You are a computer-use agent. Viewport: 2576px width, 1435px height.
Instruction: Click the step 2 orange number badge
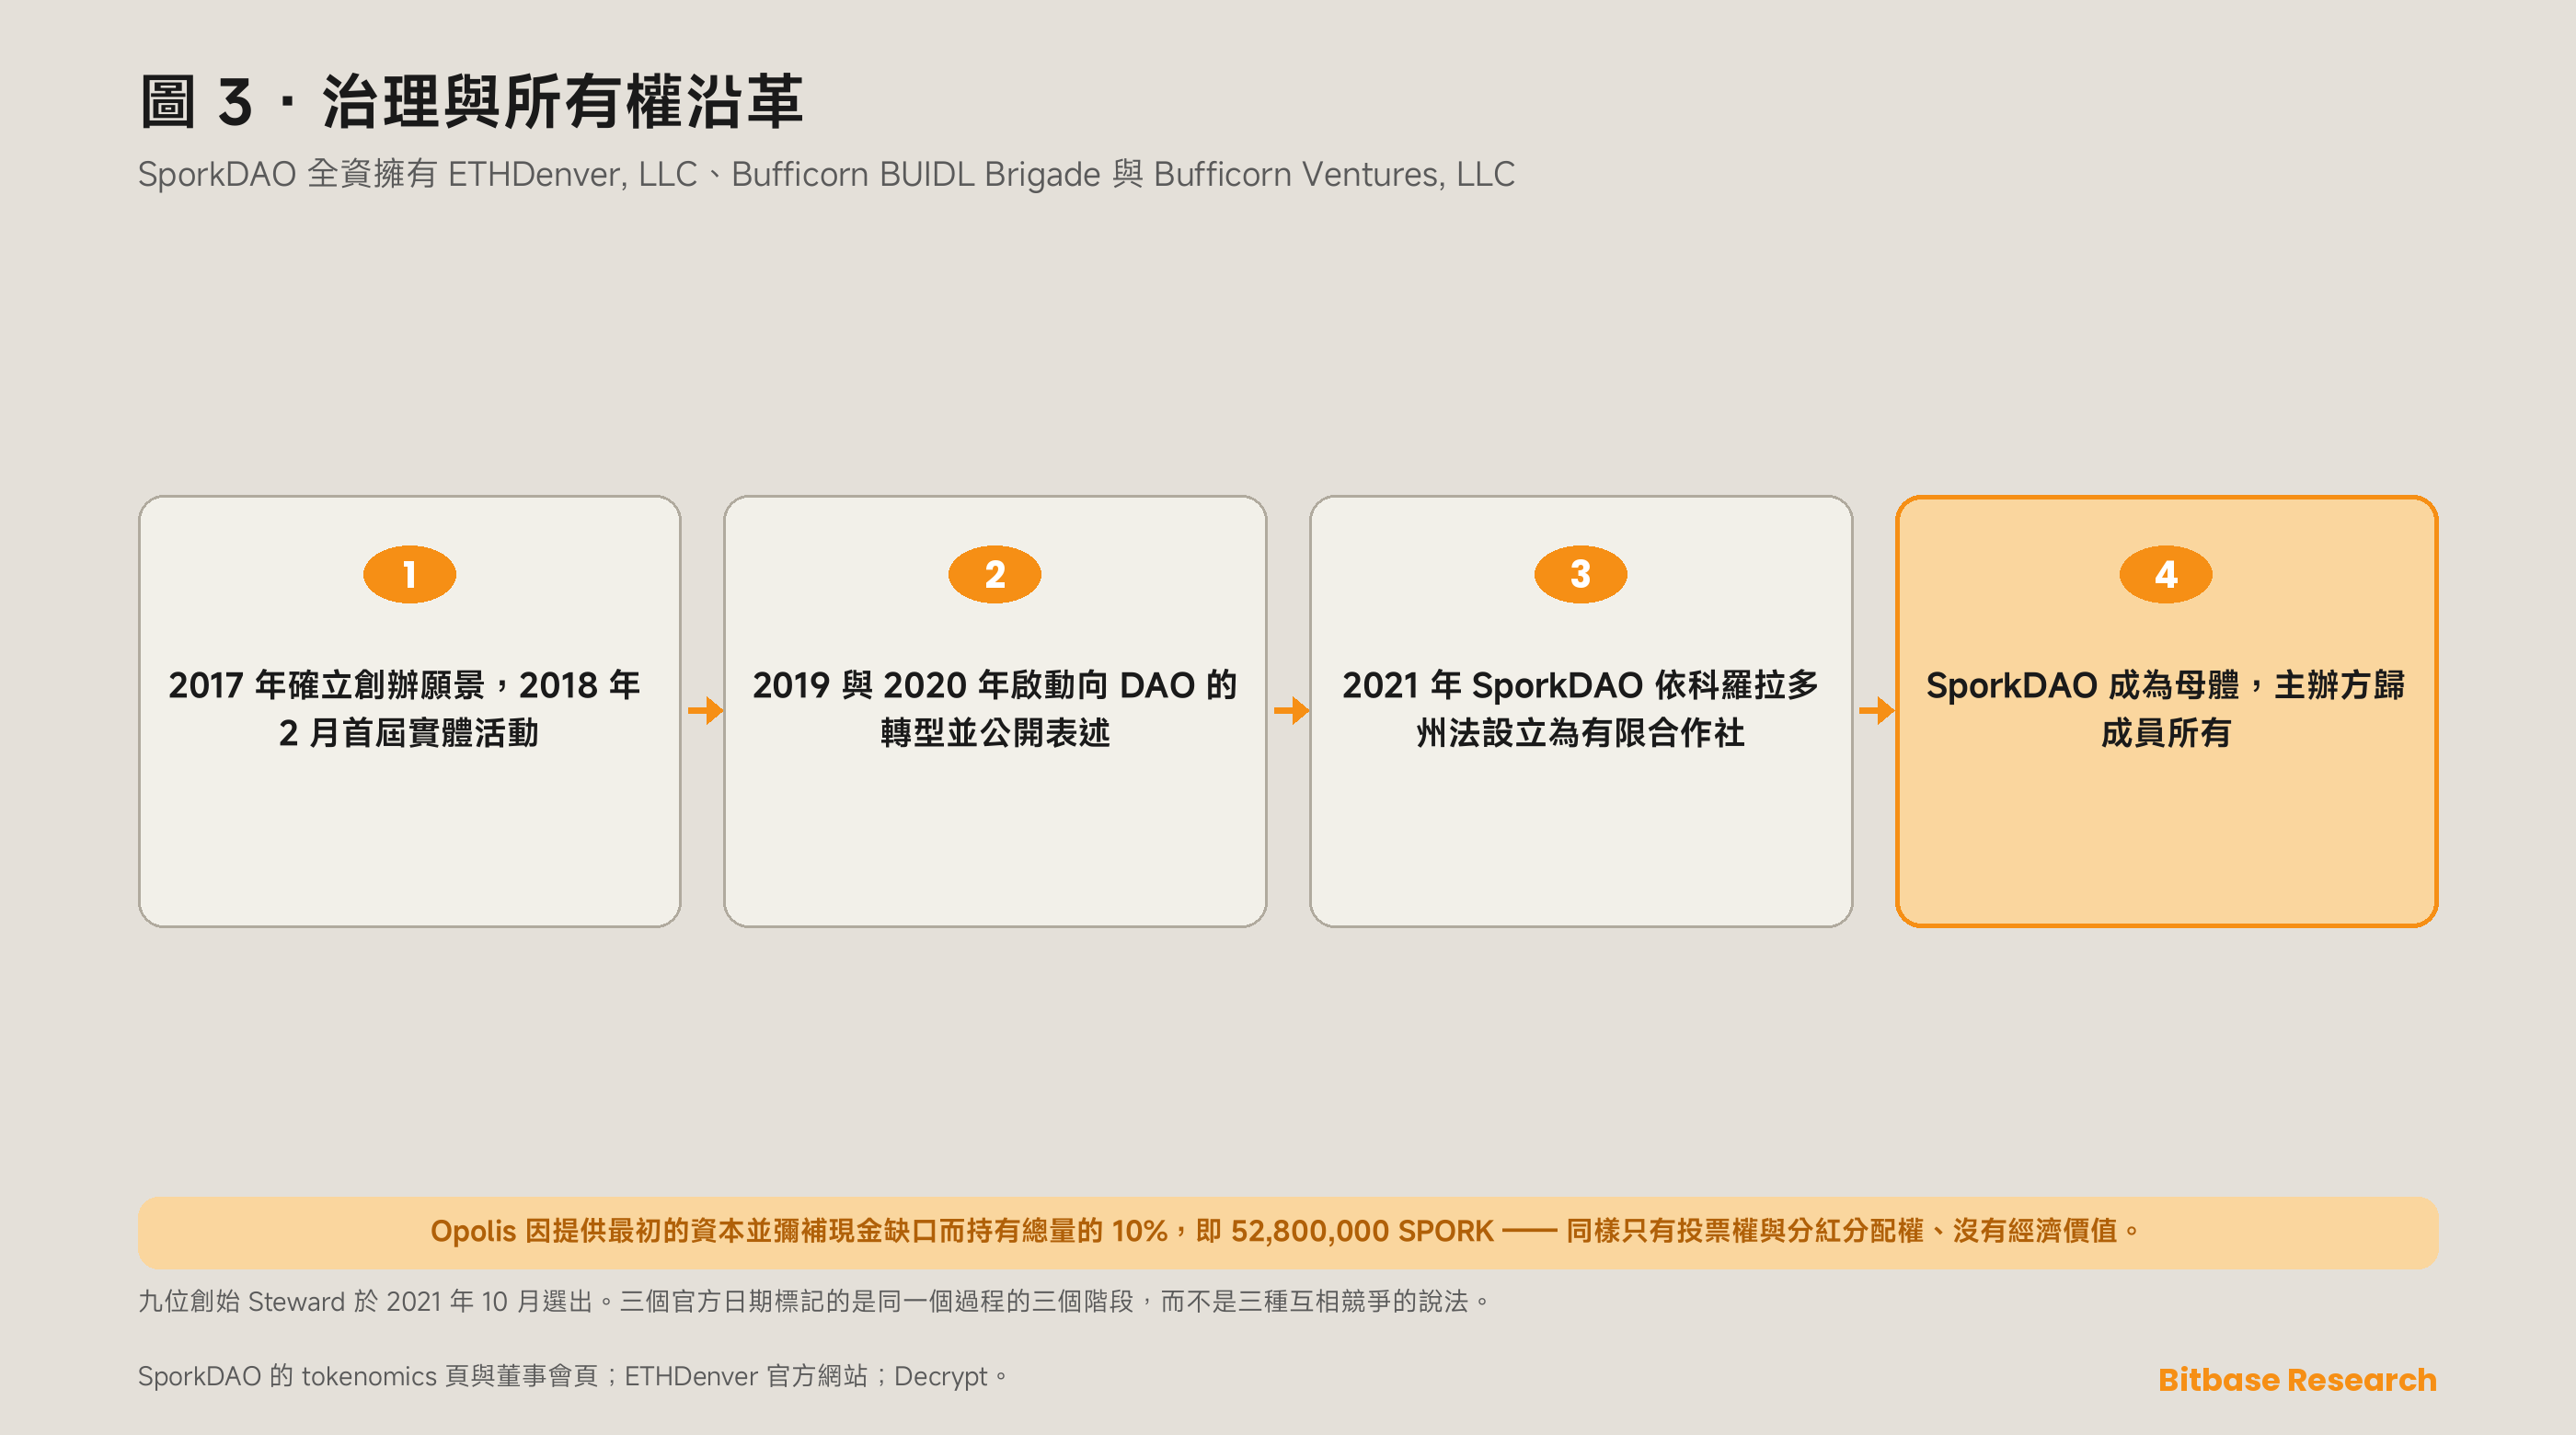tap(994, 574)
